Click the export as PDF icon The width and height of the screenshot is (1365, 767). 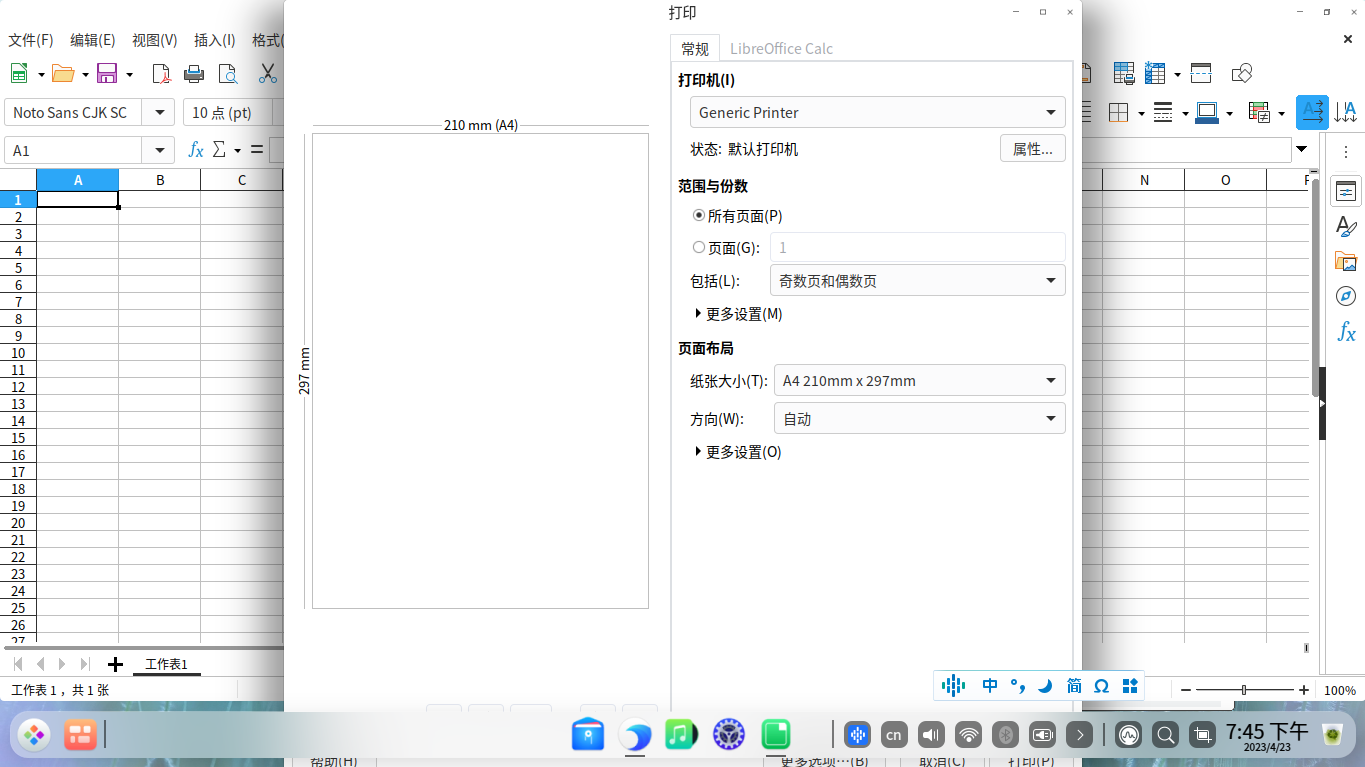point(161,73)
